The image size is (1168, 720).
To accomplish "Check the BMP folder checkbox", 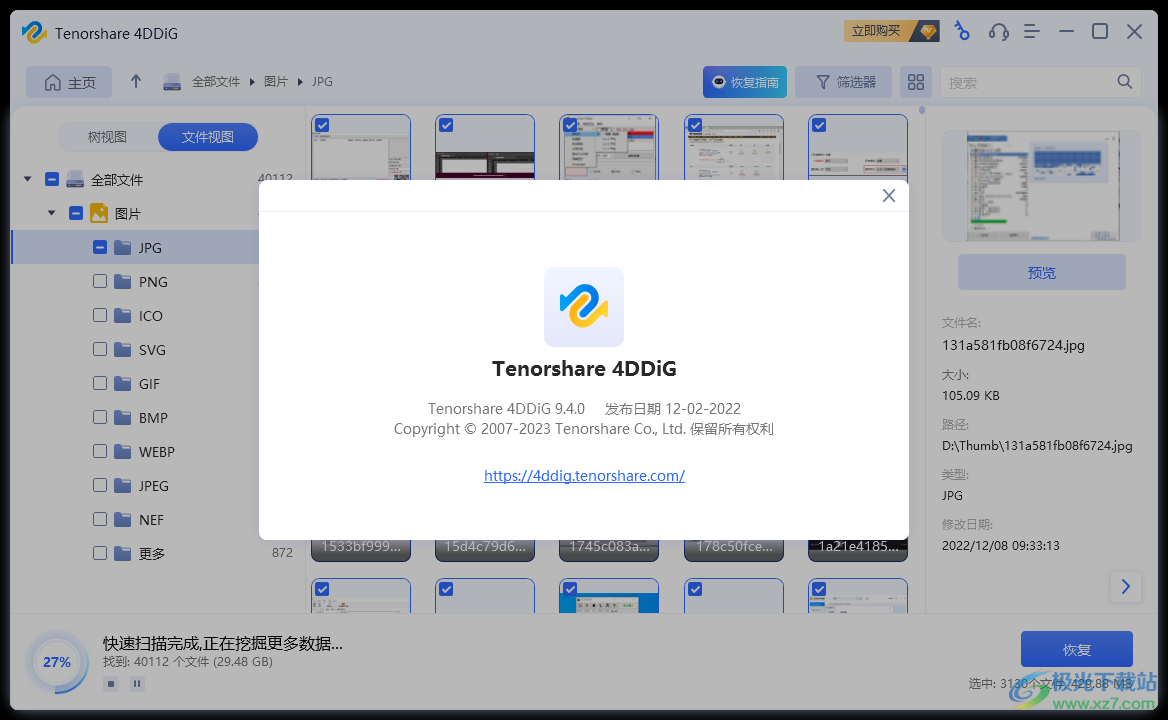I will click(100, 418).
